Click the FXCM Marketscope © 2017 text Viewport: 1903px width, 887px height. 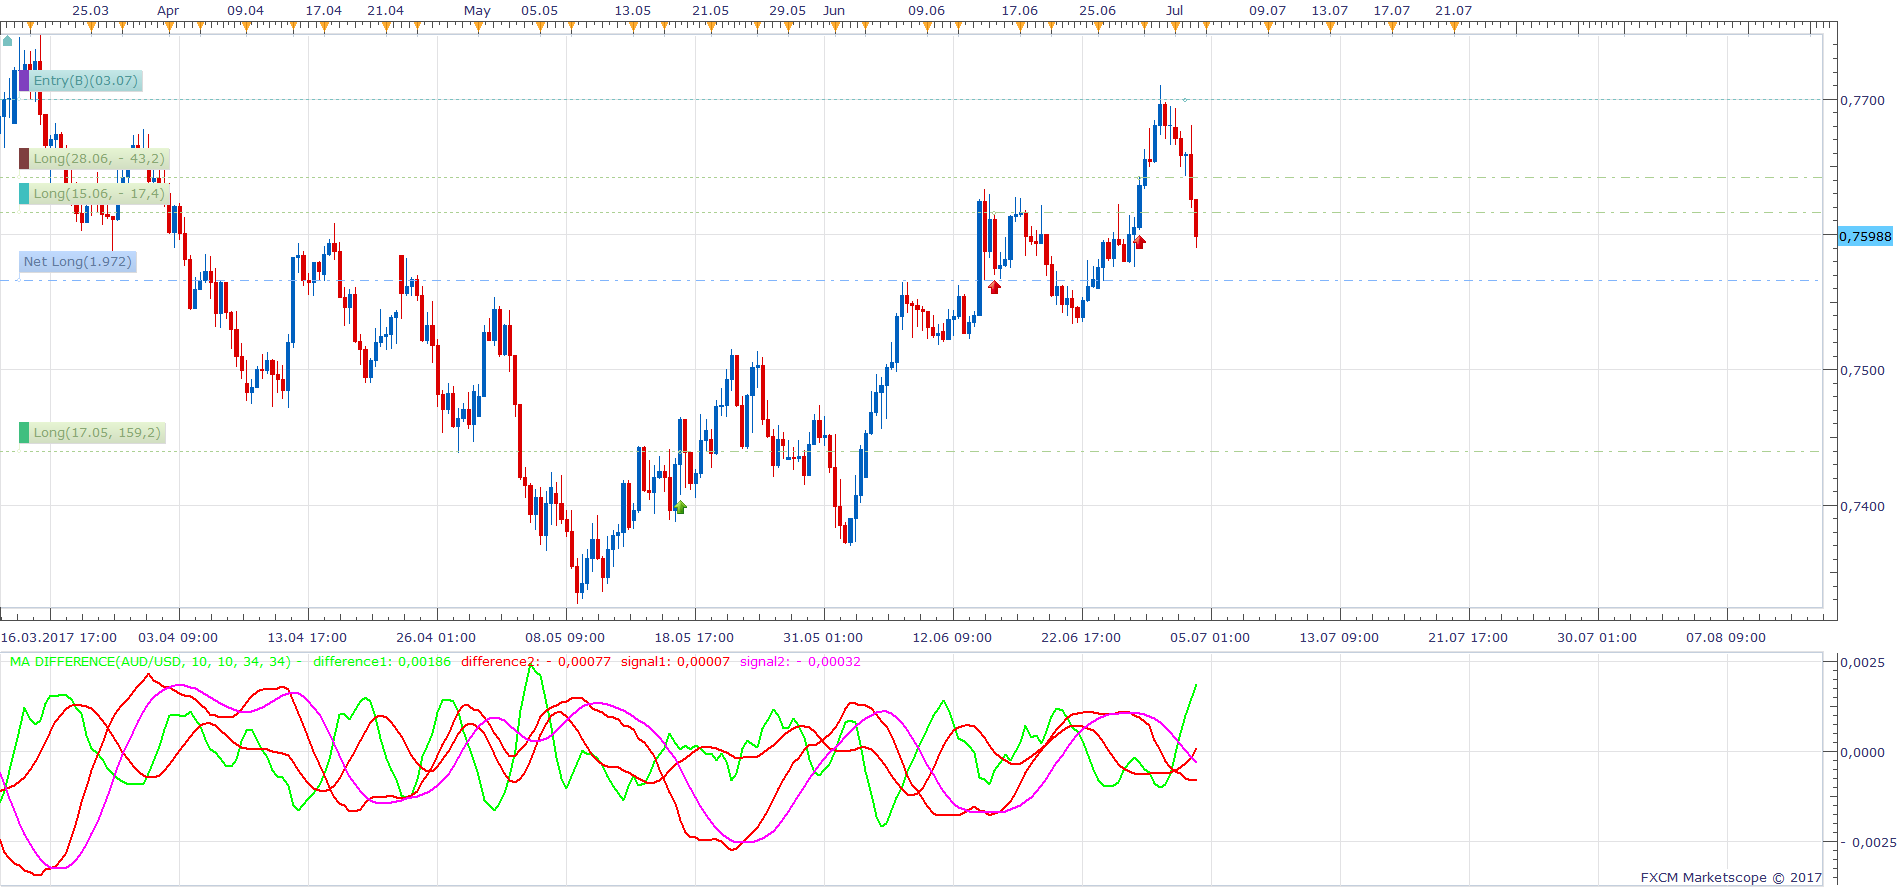point(1731,878)
